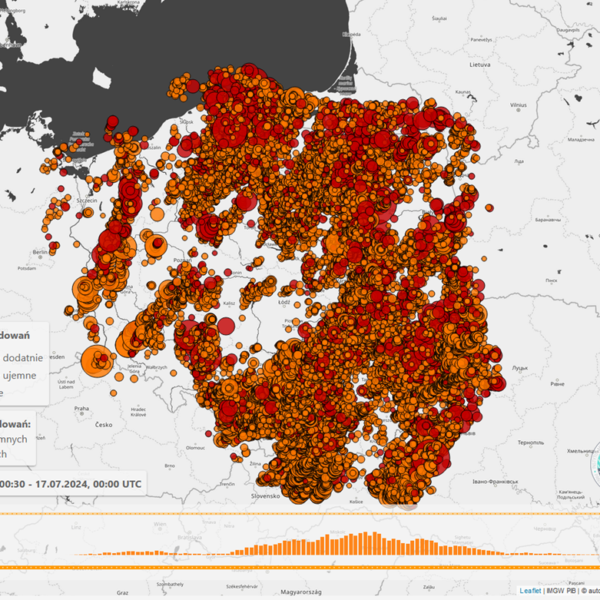Click the 'Ústí nad Labem' city label
Image resolution: width=600 pixels, height=600 pixels.
[x=66, y=384]
